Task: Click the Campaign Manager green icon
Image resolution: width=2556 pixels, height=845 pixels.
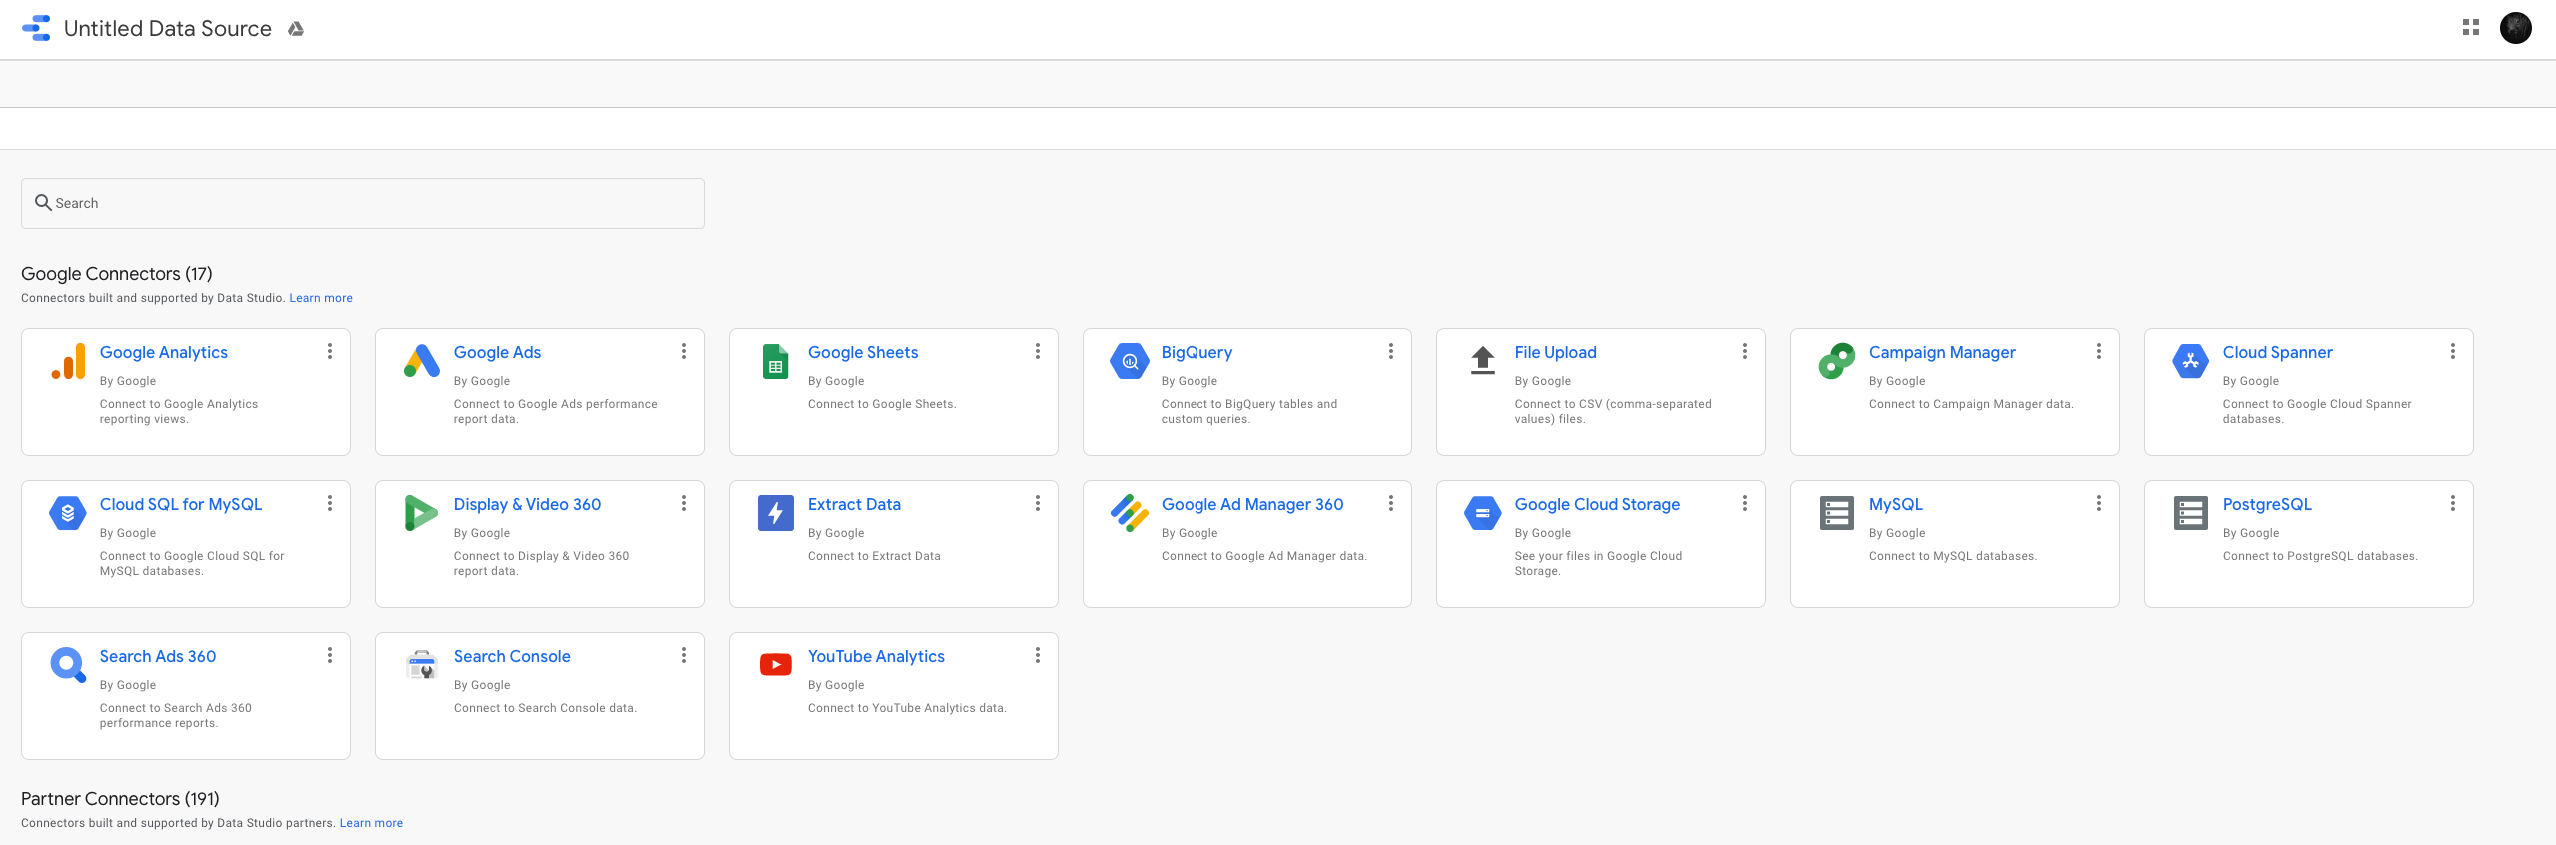Action: coord(1837,362)
